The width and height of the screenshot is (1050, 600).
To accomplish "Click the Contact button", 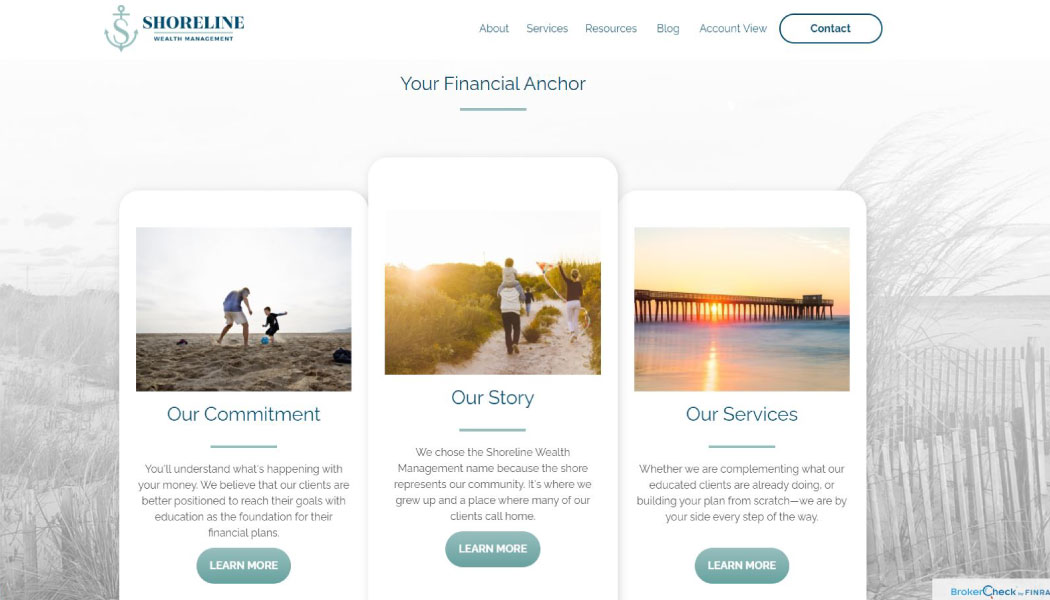I will (x=830, y=28).
